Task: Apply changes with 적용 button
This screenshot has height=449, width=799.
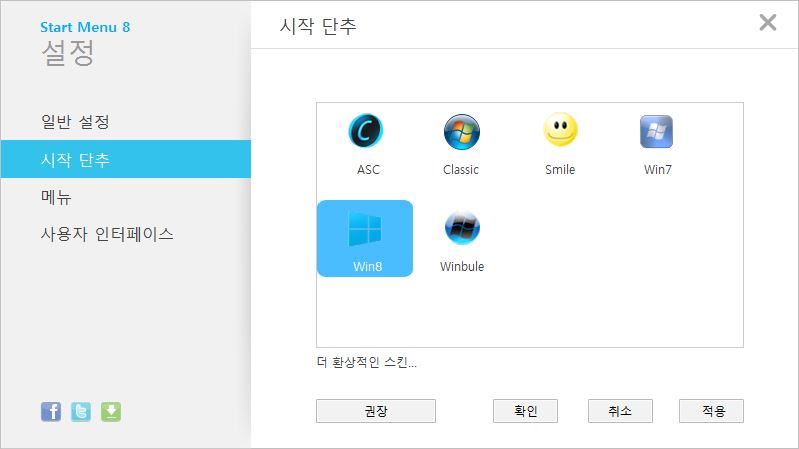Action: 711,411
